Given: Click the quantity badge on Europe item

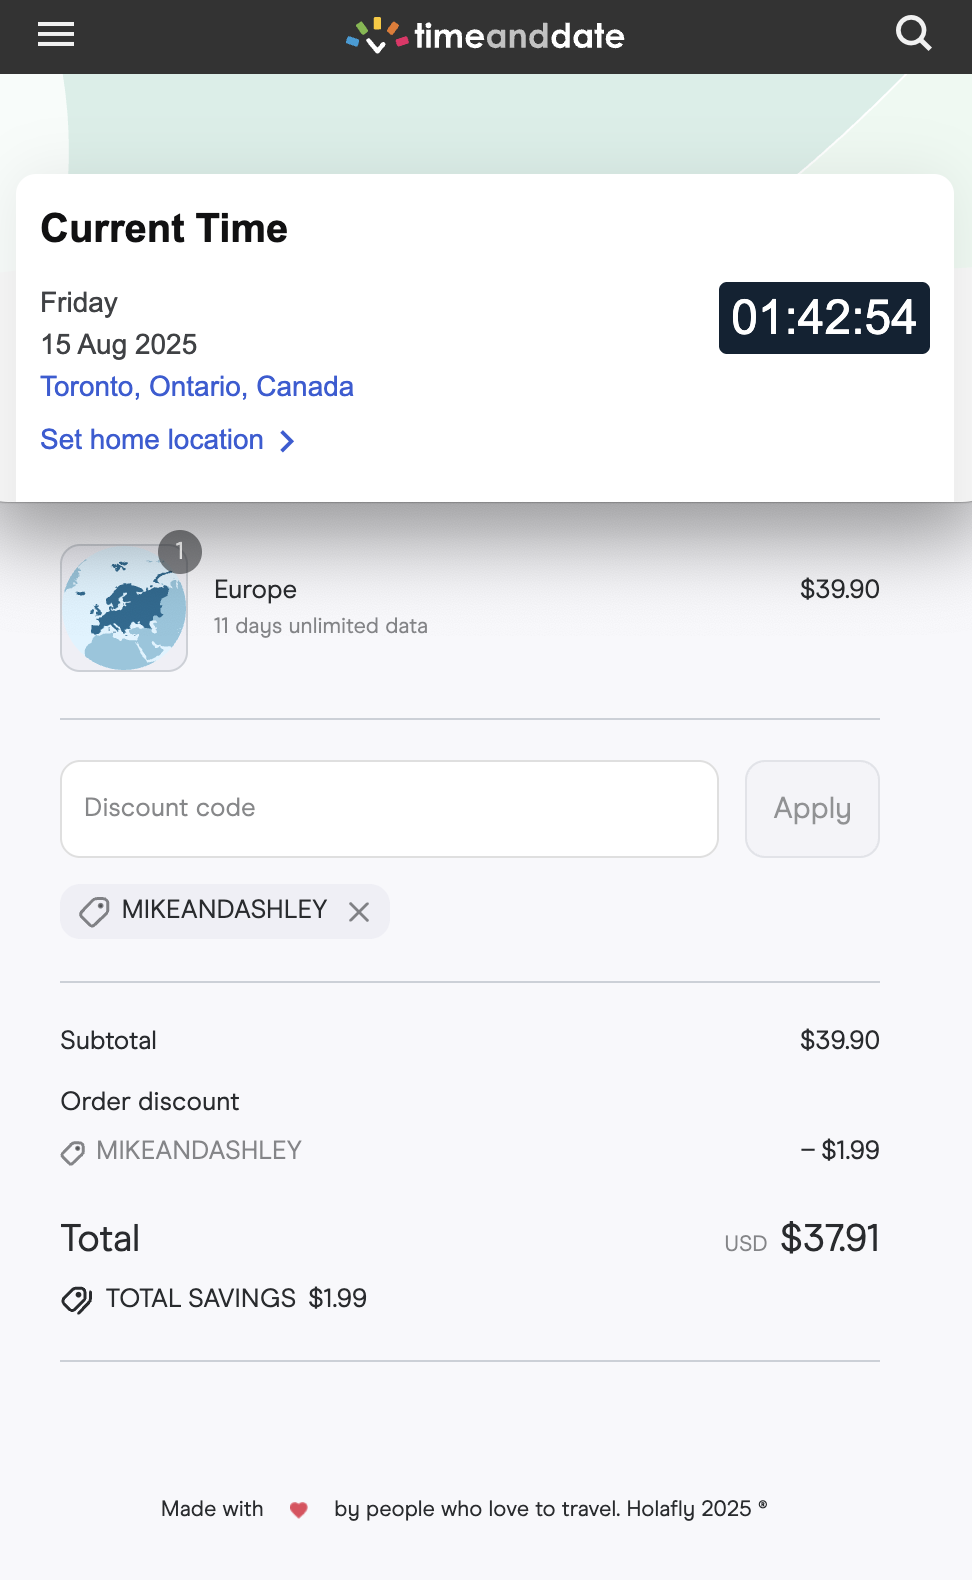Looking at the screenshot, I should tap(180, 551).
